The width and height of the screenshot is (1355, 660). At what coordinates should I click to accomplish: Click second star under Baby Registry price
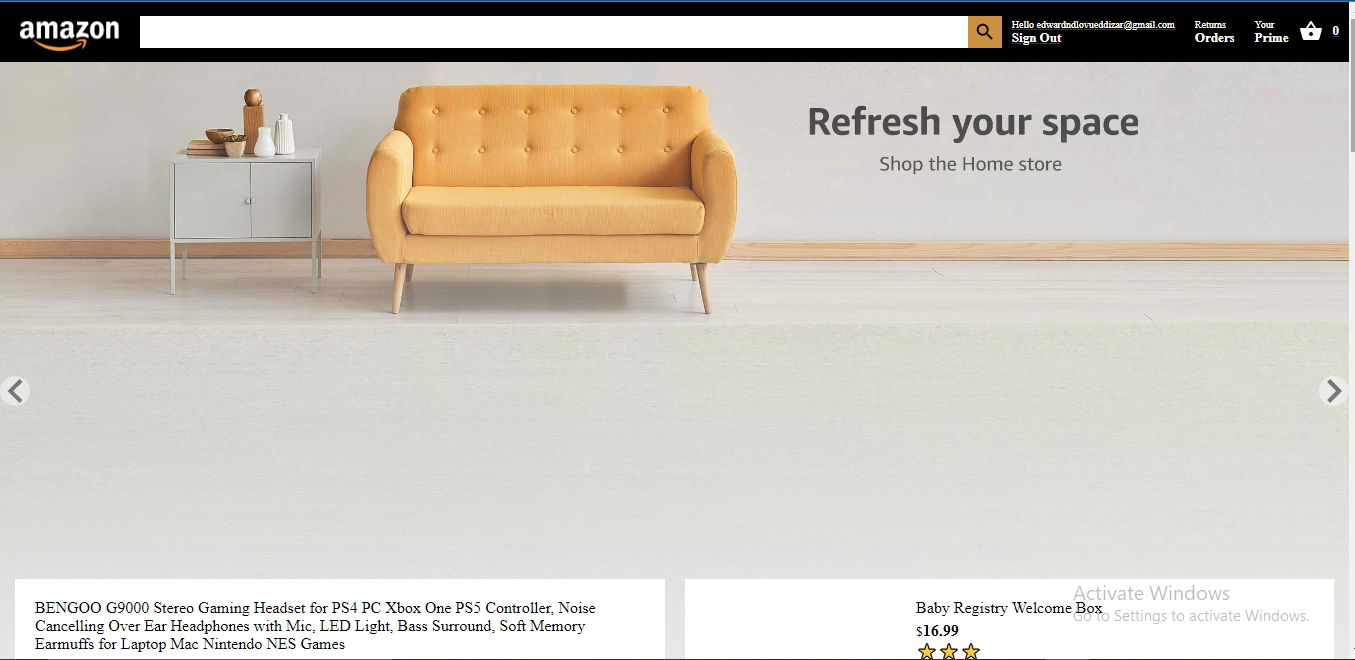click(x=949, y=651)
